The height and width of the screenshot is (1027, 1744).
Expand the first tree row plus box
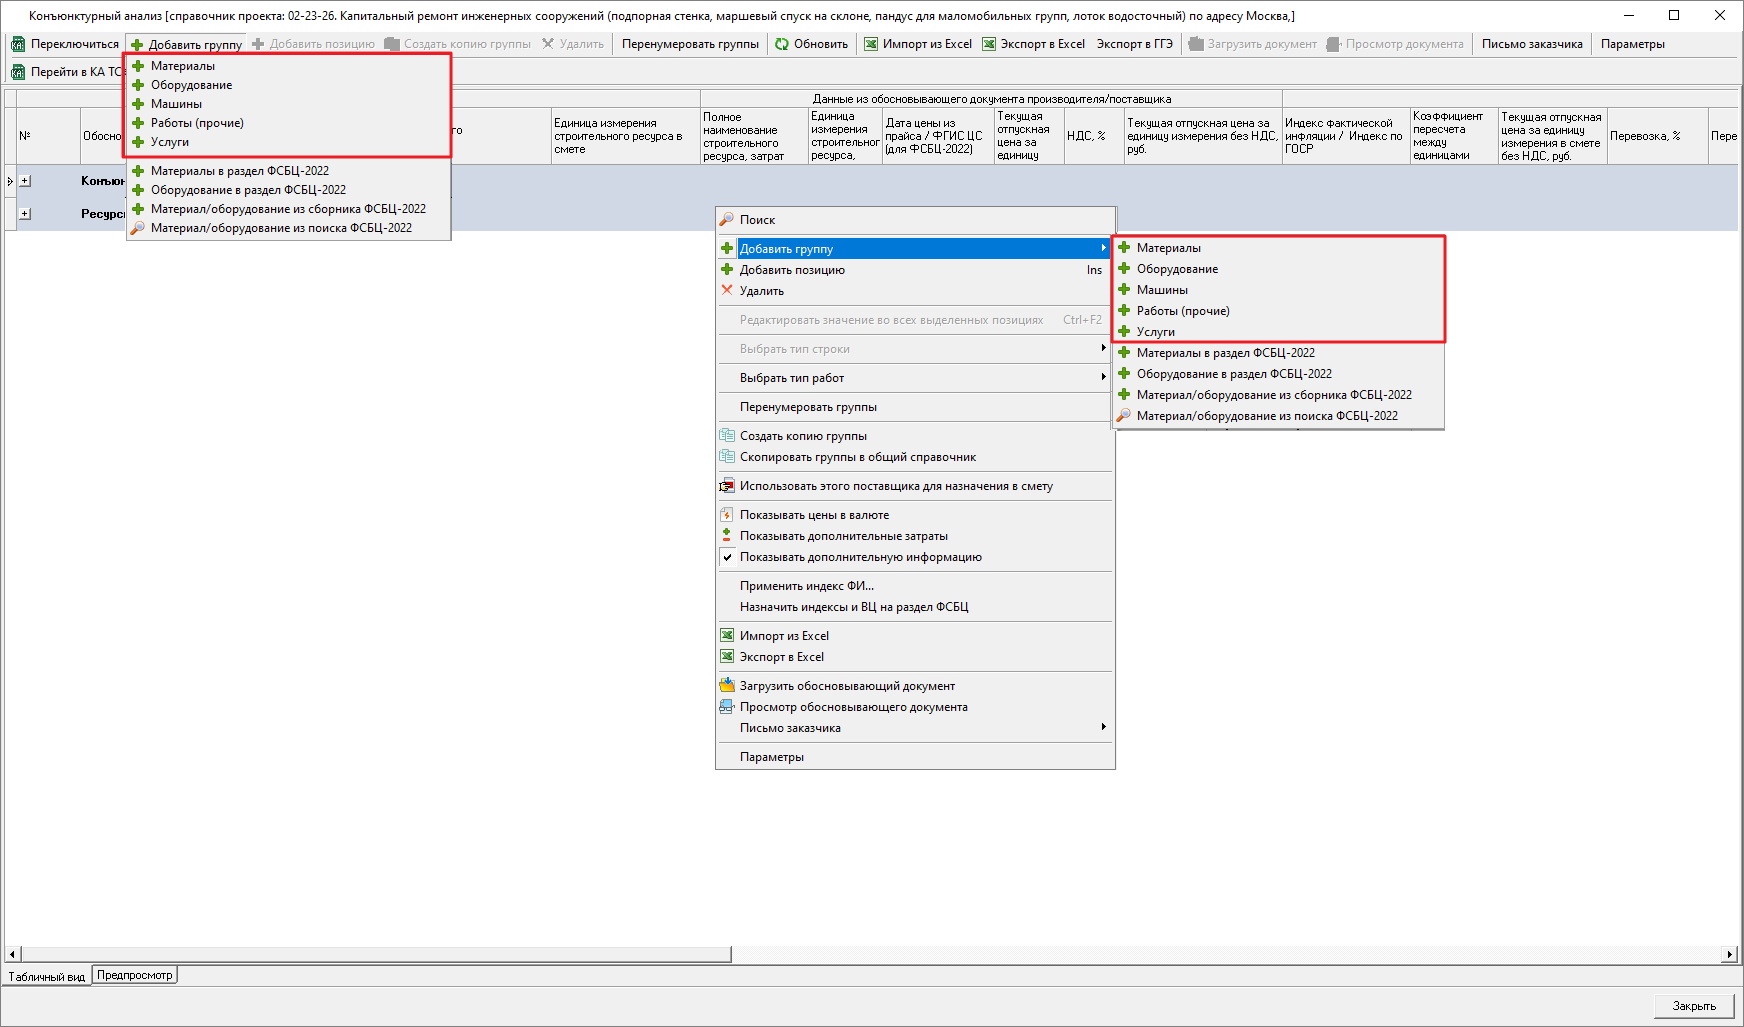tap(25, 181)
